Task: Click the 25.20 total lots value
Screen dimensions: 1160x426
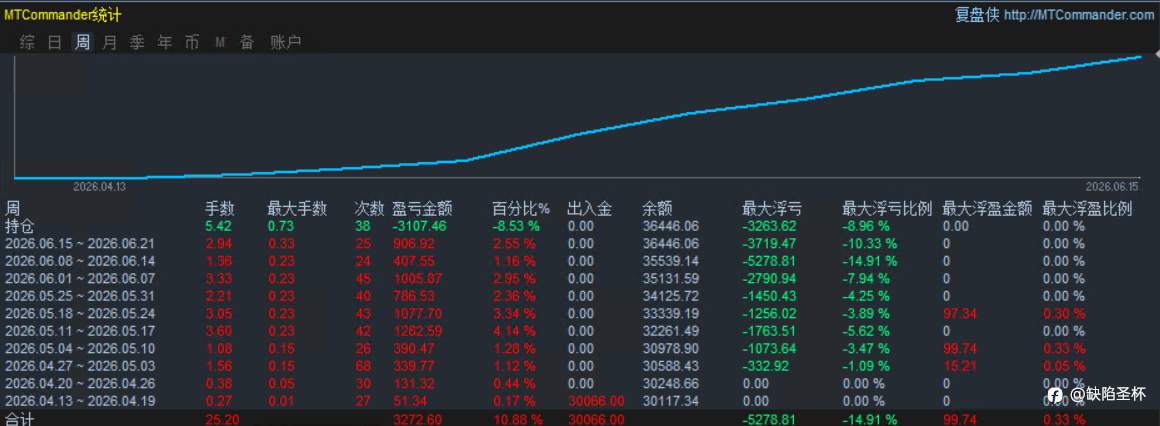Action: 222,419
